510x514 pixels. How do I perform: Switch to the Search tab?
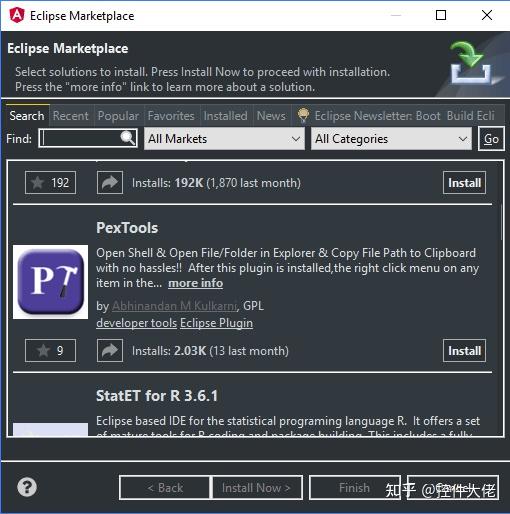[27, 116]
